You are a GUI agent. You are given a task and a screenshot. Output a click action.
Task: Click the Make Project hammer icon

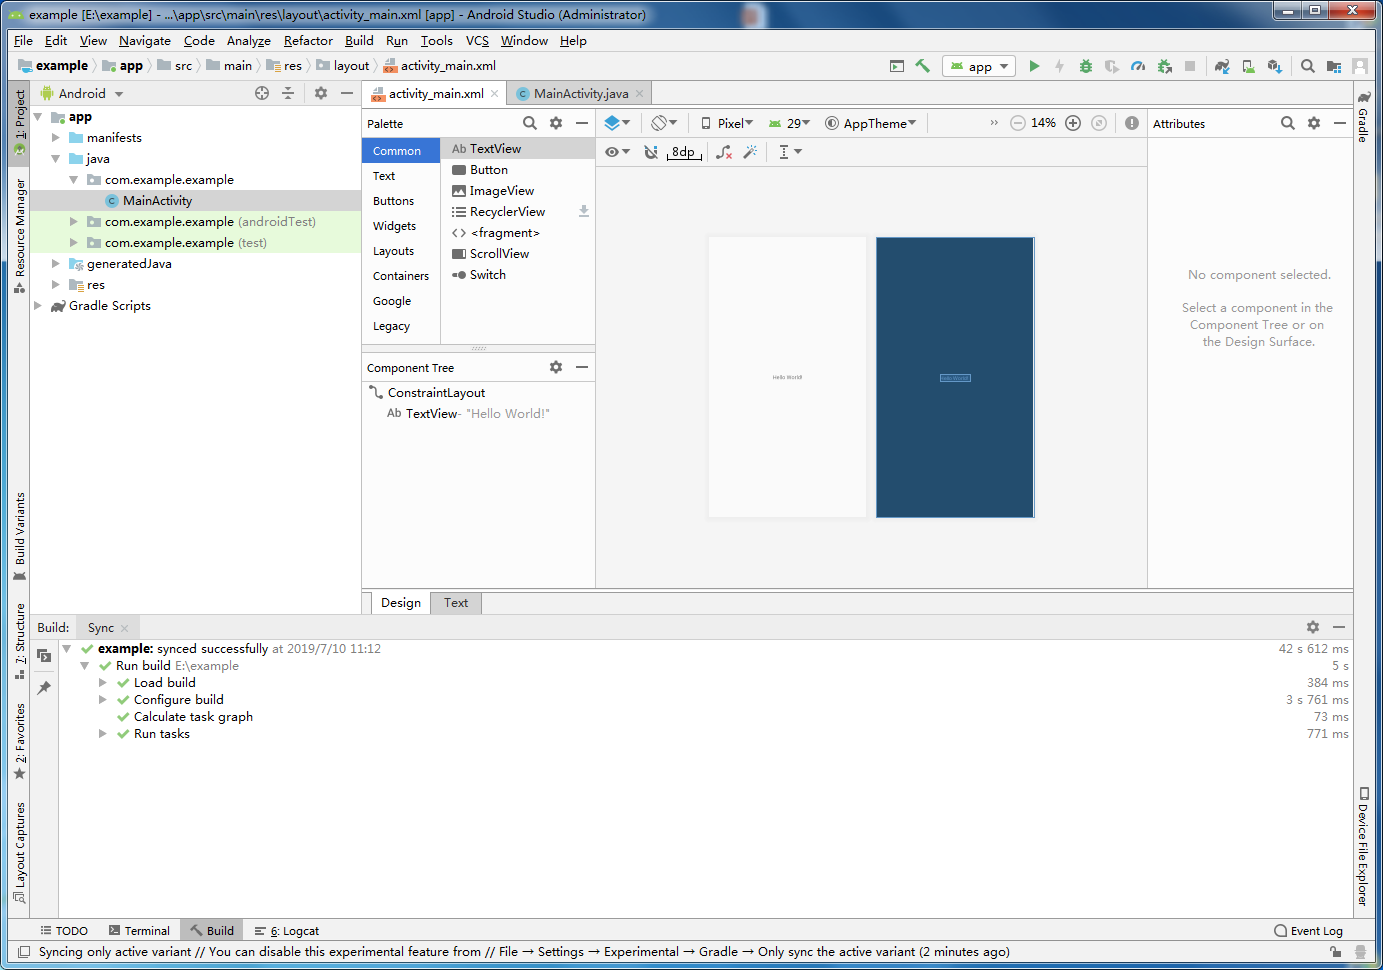[923, 66]
